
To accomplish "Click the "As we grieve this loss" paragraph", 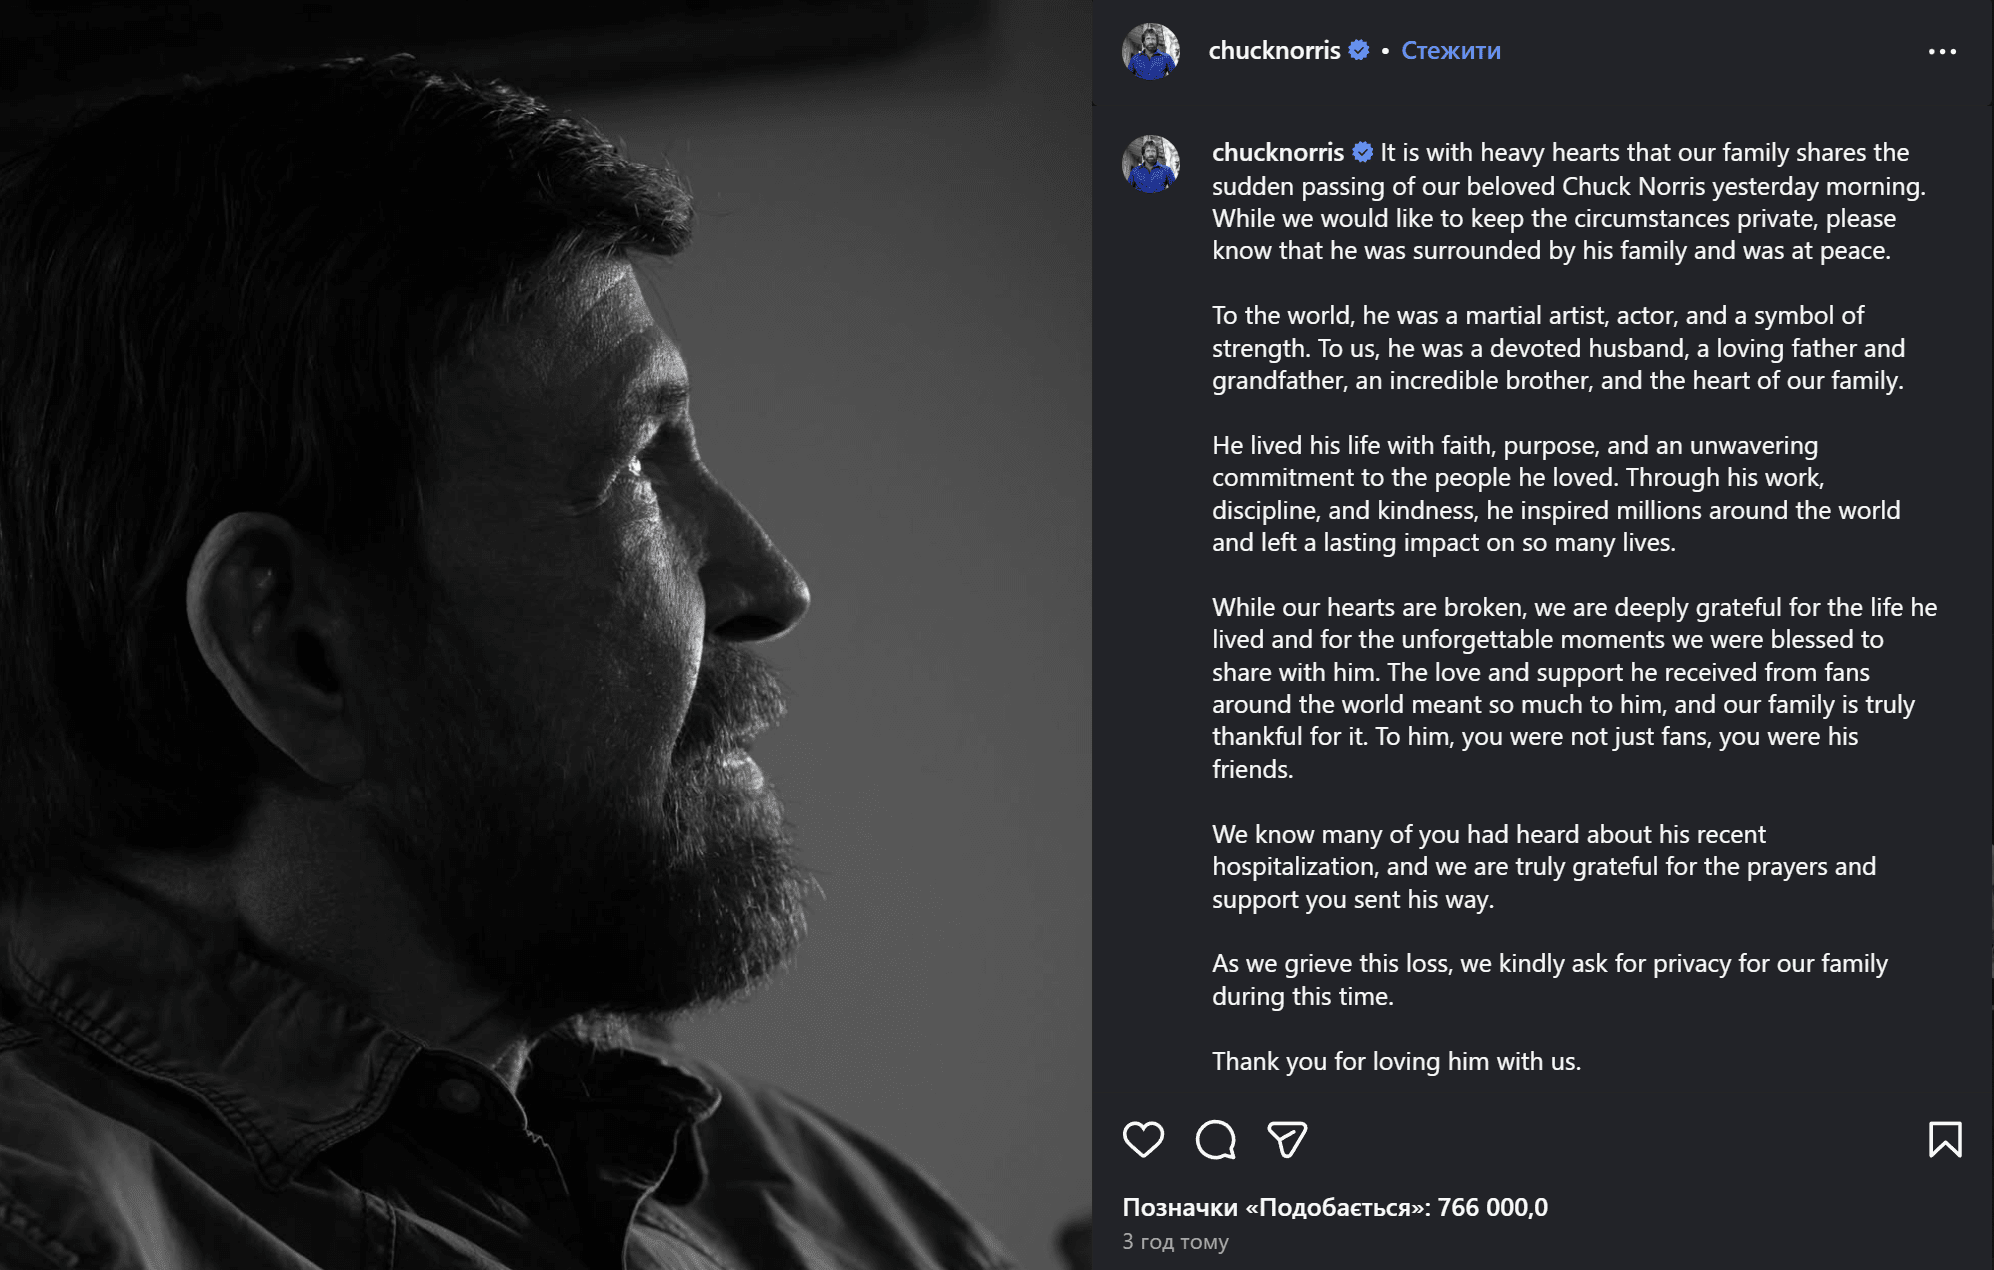I will point(1549,979).
